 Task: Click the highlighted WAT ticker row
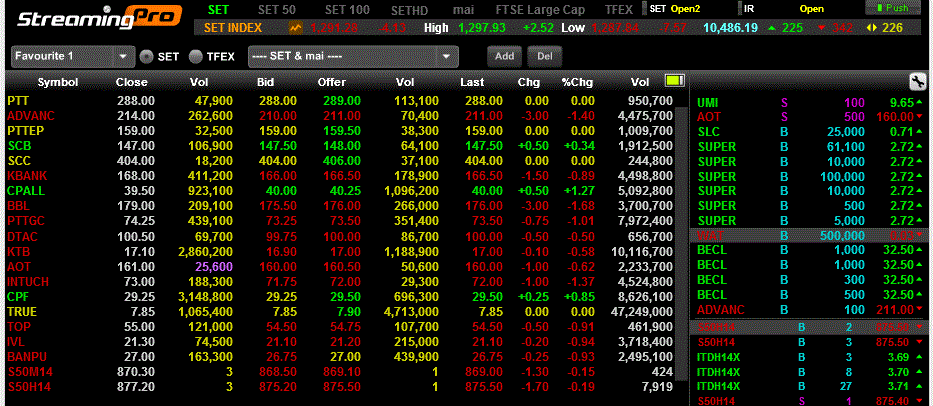811,236
